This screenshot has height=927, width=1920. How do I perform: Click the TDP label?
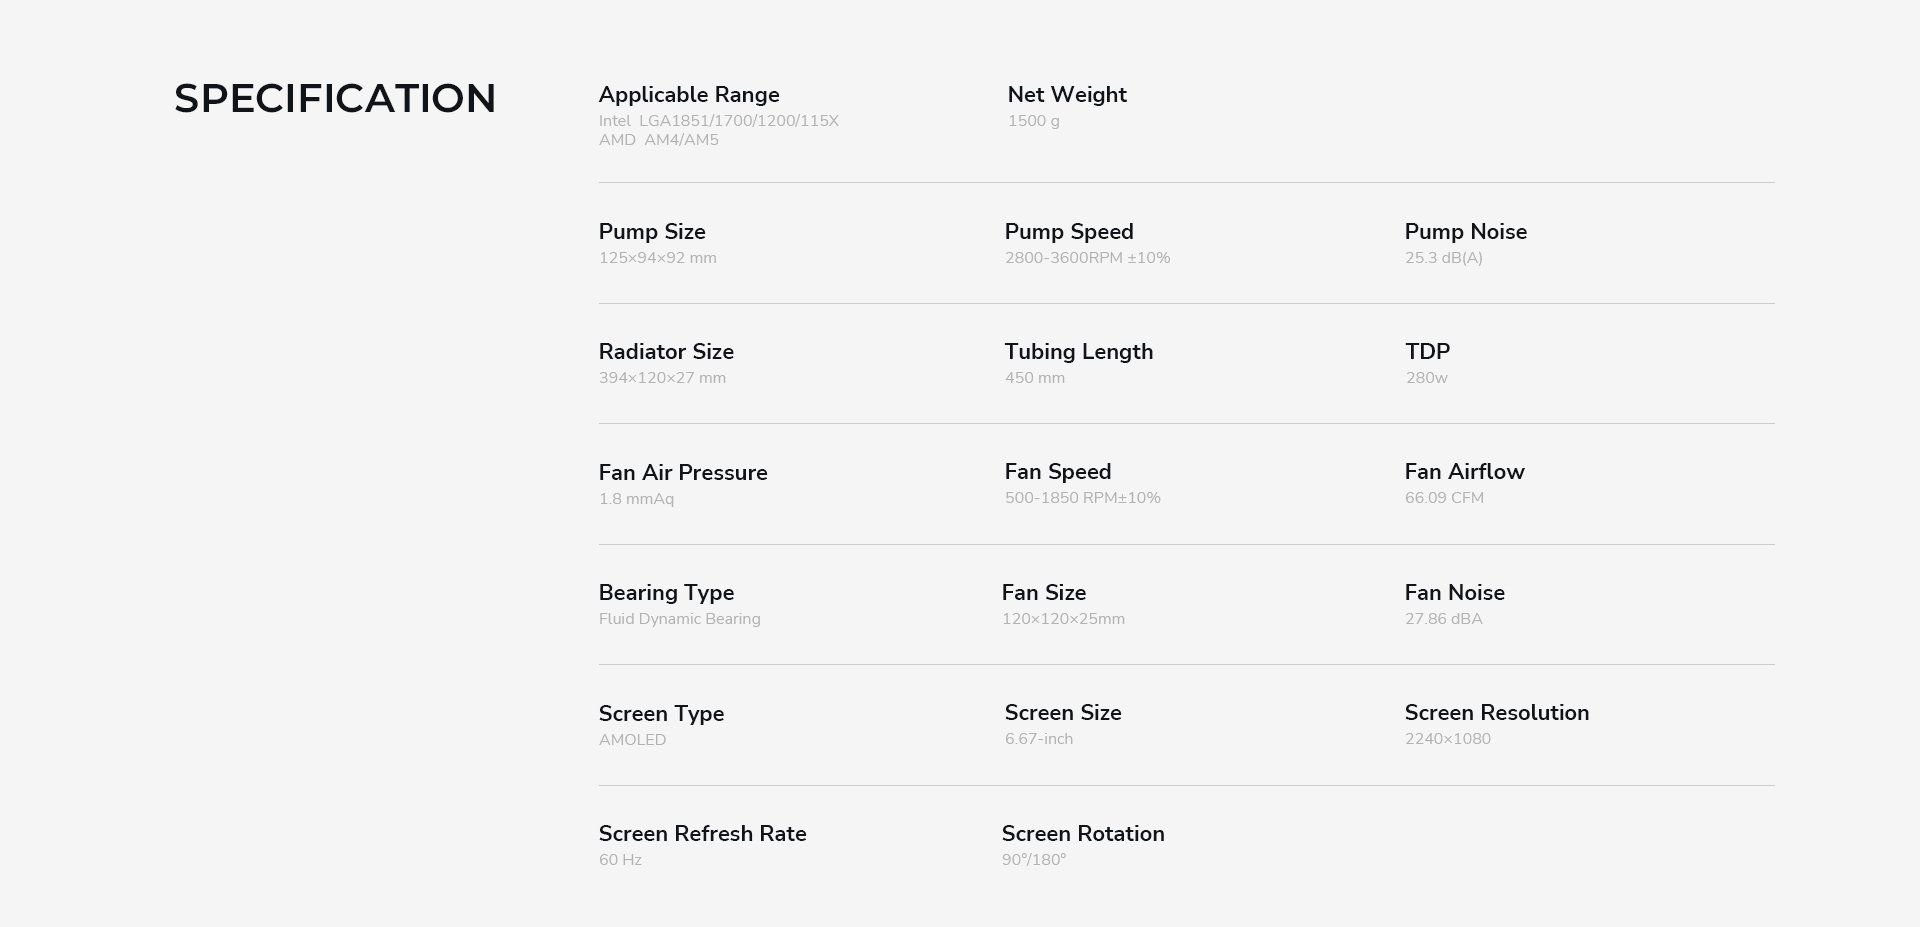pyautogui.click(x=1427, y=352)
